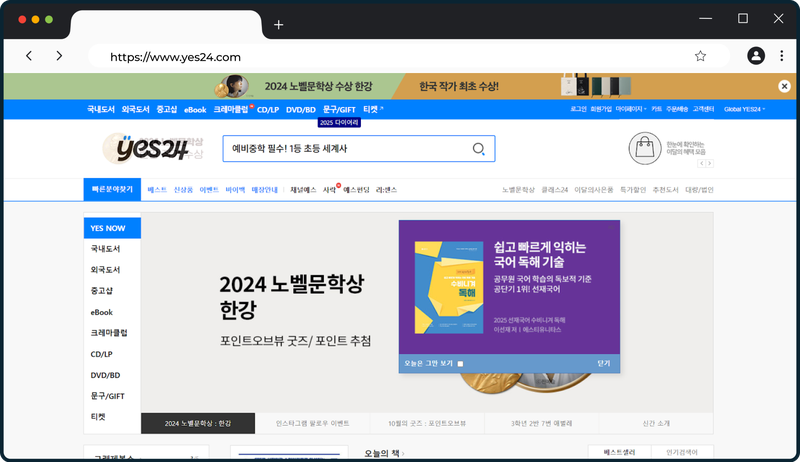
Task: Open the 매장안내 nav link
Action: point(265,190)
